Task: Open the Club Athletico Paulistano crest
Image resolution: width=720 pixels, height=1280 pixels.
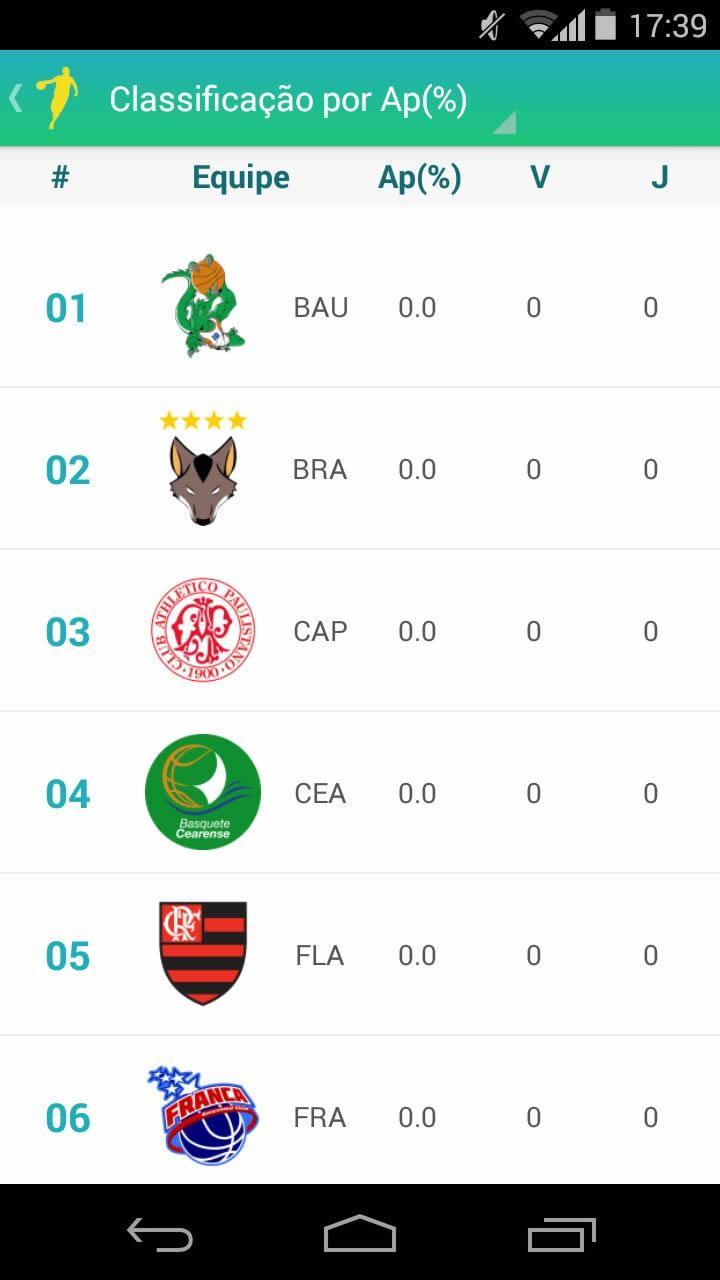Action: (203, 630)
